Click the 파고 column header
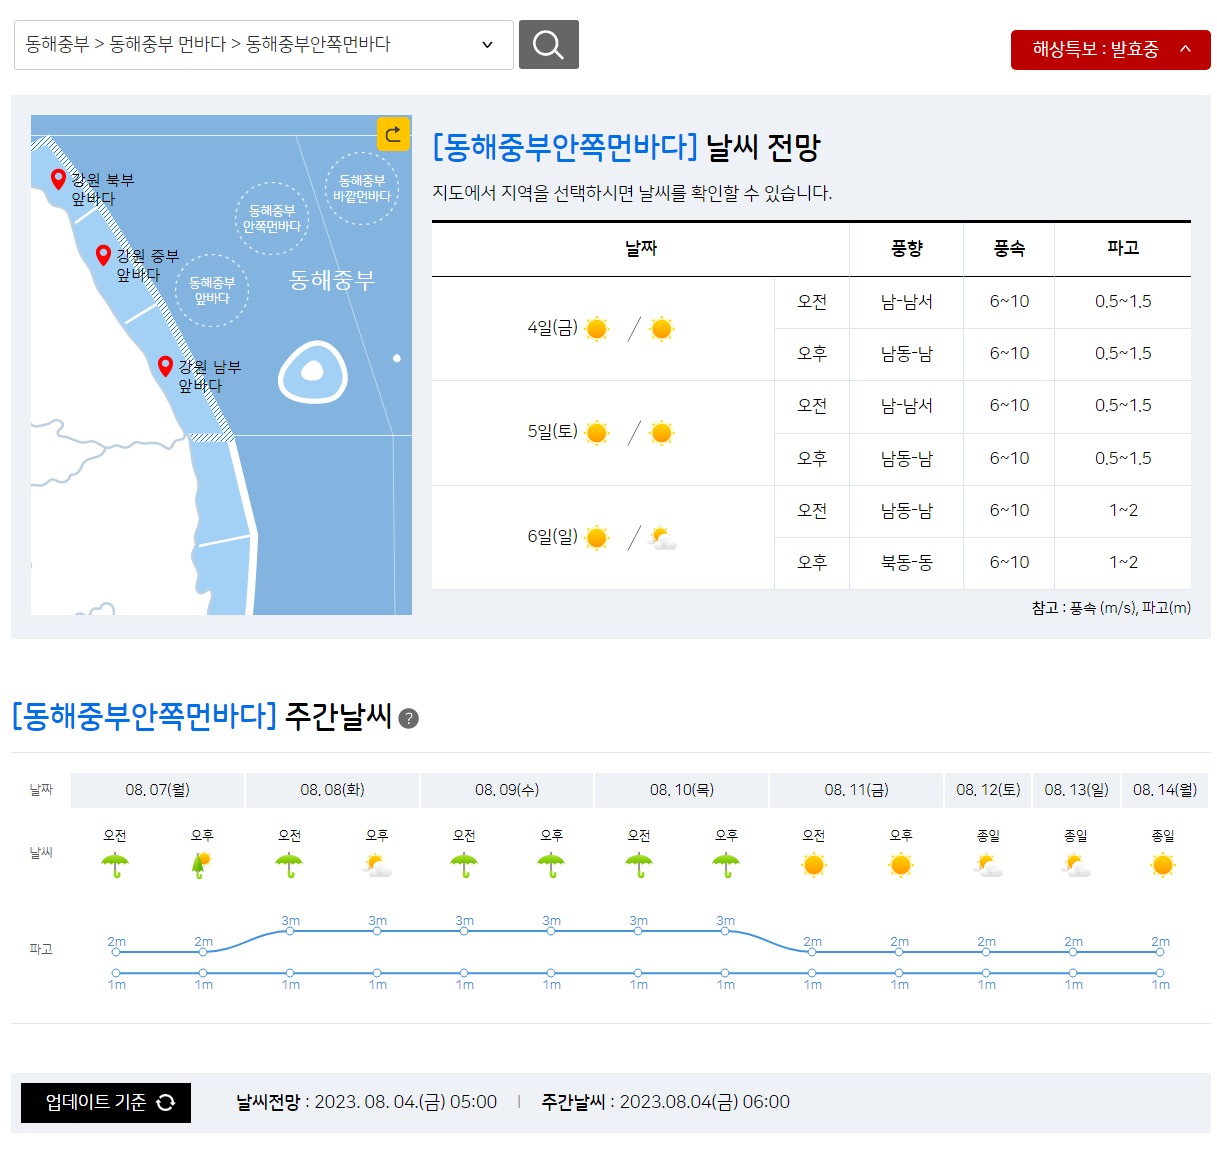The width and height of the screenshot is (1217, 1151). pyautogui.click(x=1123, y=248)
